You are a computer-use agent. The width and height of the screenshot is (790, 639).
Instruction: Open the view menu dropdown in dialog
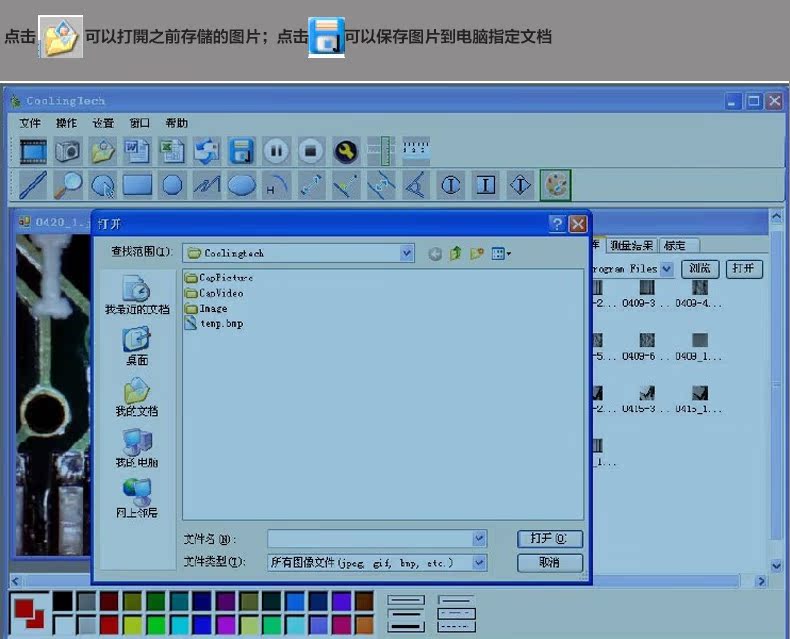point(502,254)
